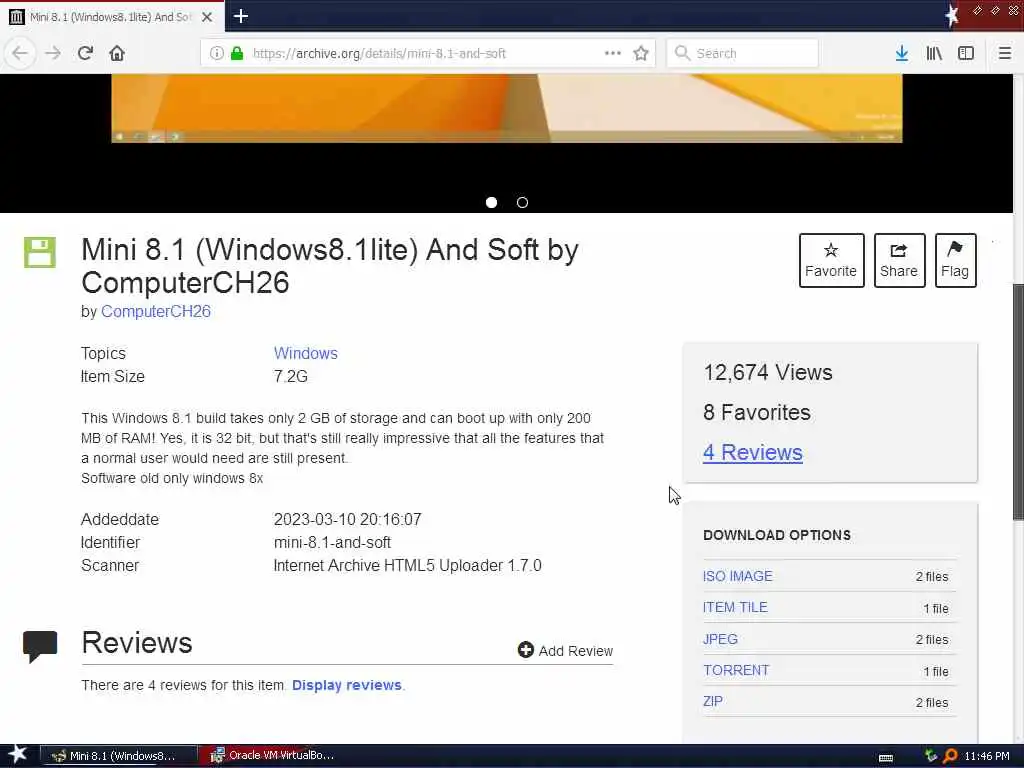Click the Item Size value 7.2G

tap(291, 377)
